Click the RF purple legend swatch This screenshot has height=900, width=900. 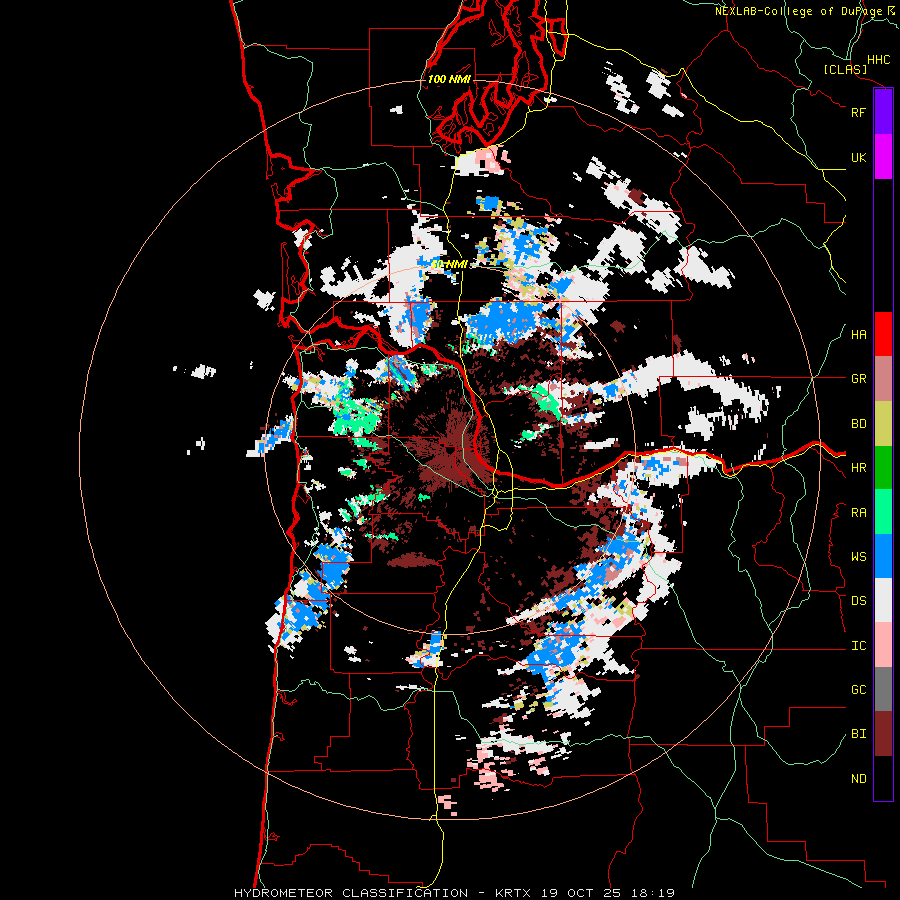point(883,112)
